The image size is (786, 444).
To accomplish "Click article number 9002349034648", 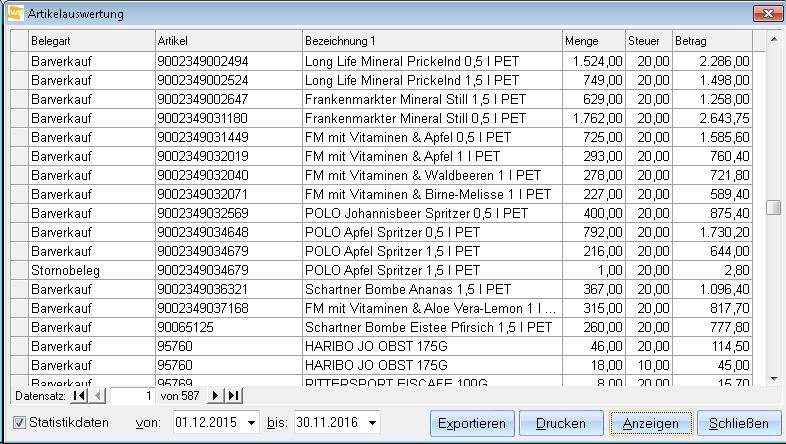I will point(203,233).
